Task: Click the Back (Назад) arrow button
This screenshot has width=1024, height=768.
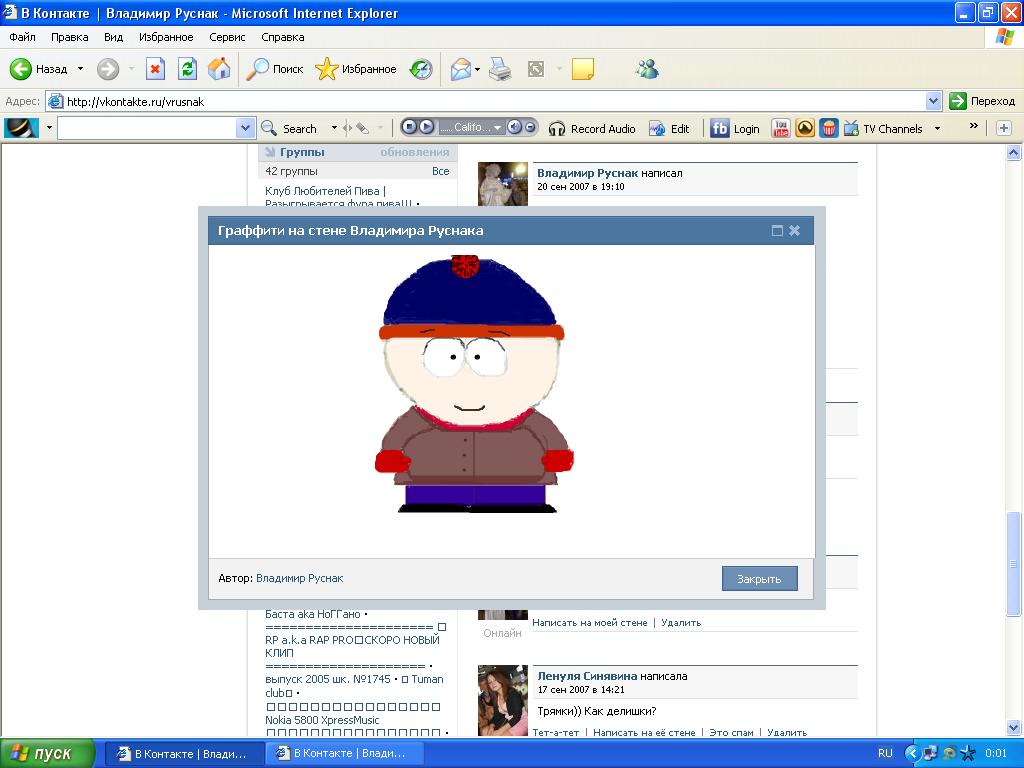Action: [x=38, y=69]
